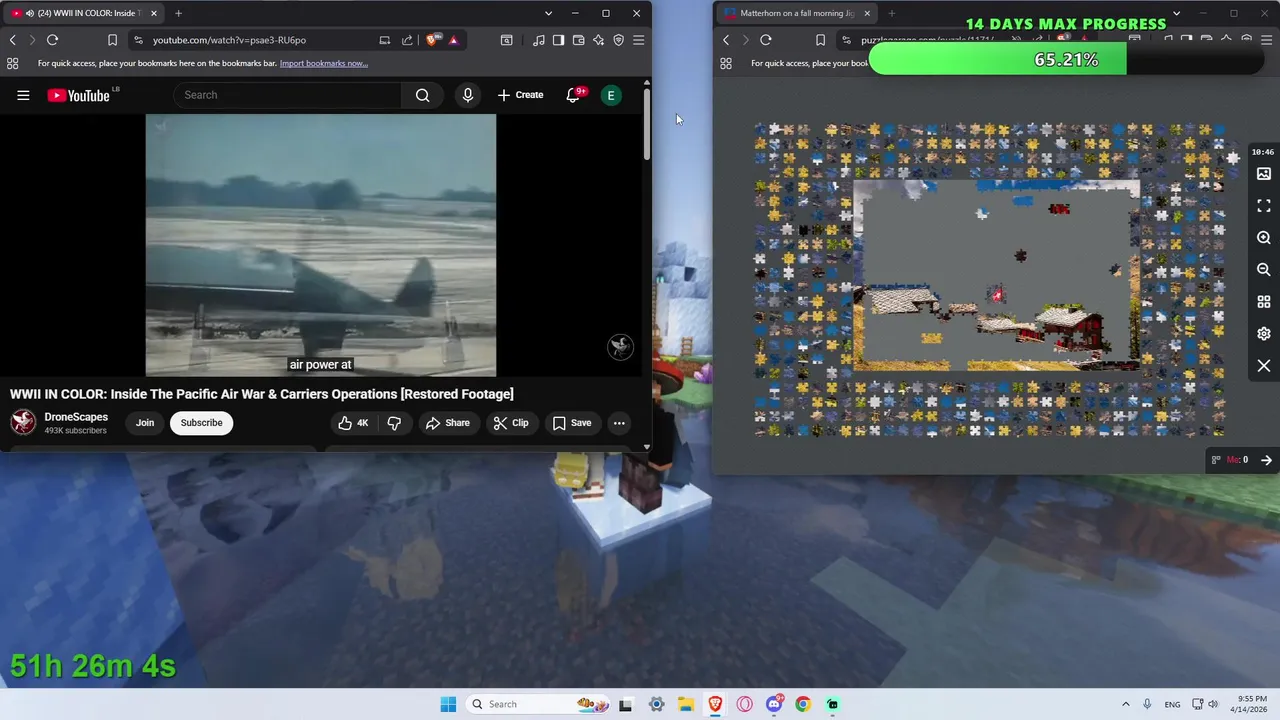Bookmark the YouTube page
Screen dimensions: 1280x720
coord(112,40)
